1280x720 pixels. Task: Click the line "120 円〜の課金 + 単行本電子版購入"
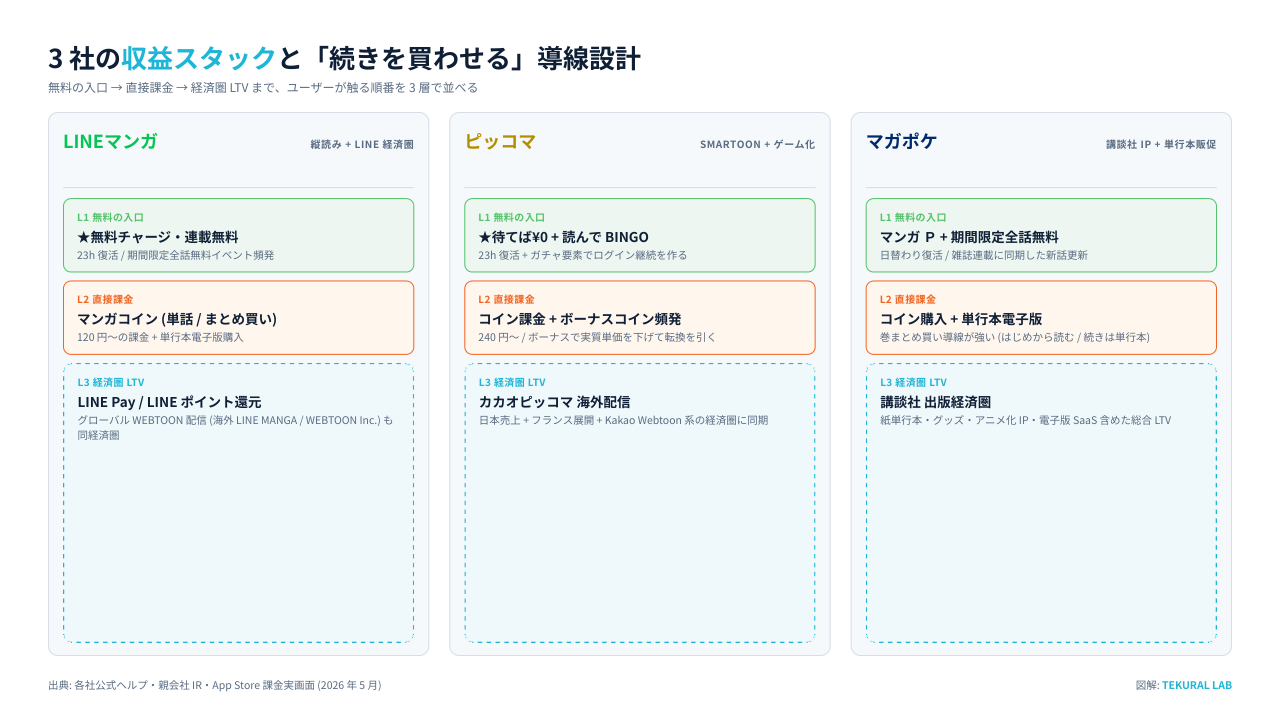(x=161, y=337)
